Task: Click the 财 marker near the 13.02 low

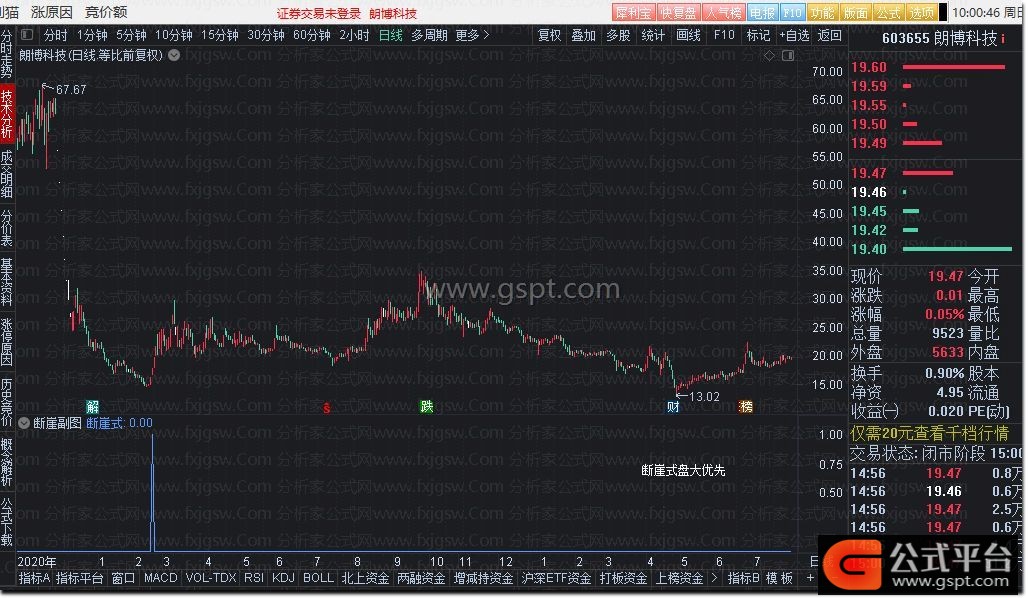Action: (x=673, y=407)
